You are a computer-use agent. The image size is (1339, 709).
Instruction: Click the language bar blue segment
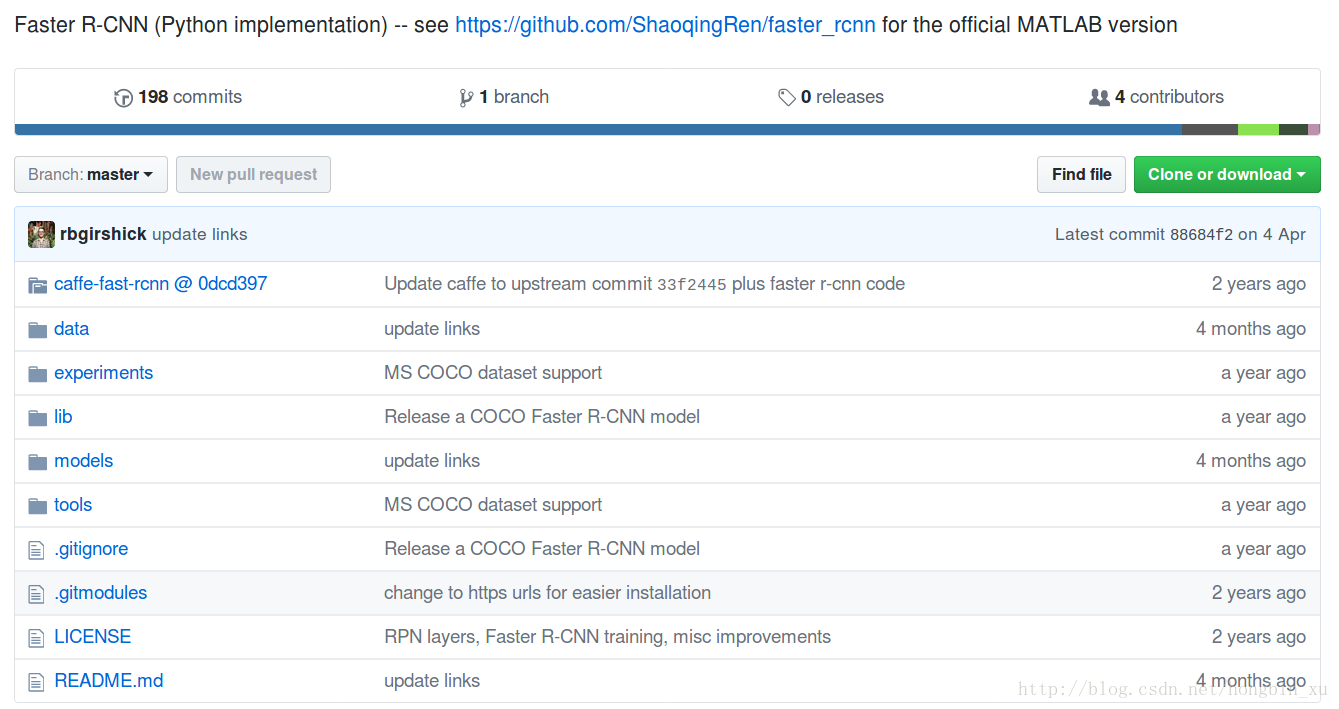coord(598,129)
